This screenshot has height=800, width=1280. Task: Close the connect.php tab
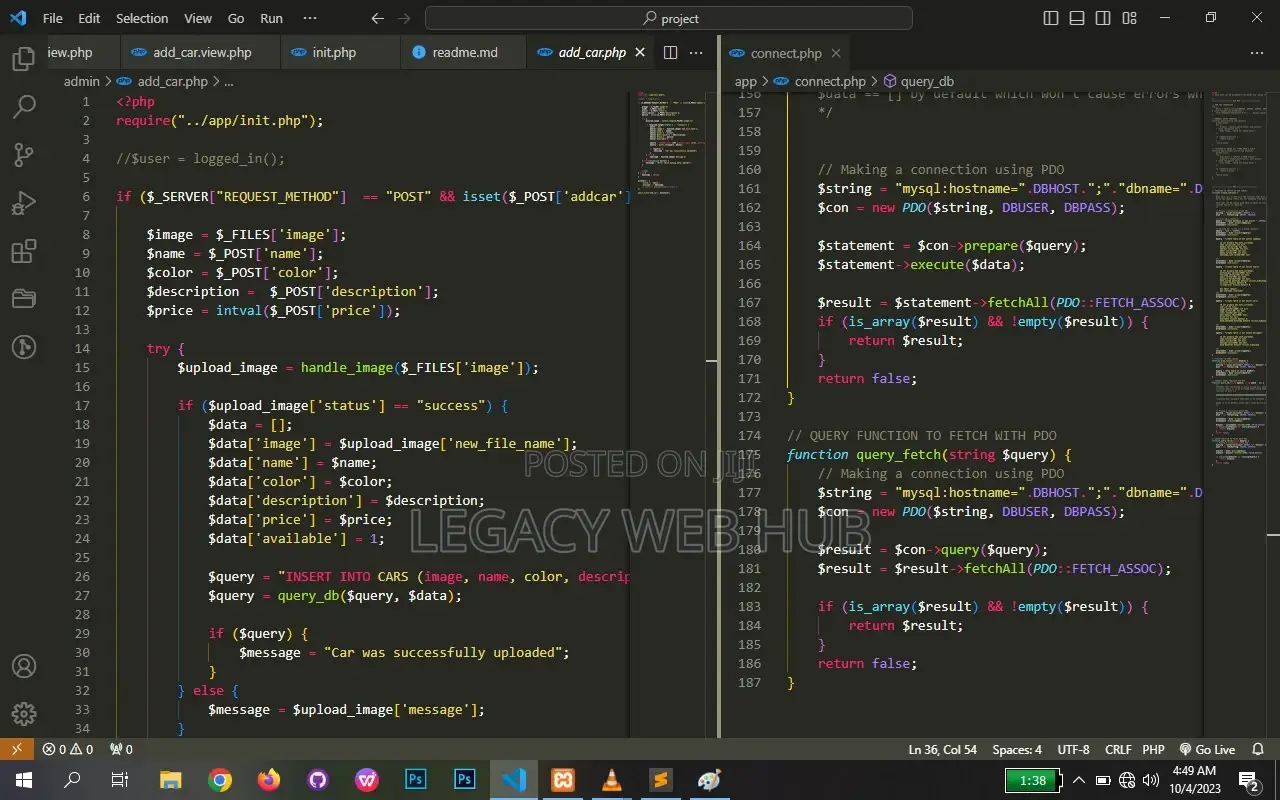836,53
